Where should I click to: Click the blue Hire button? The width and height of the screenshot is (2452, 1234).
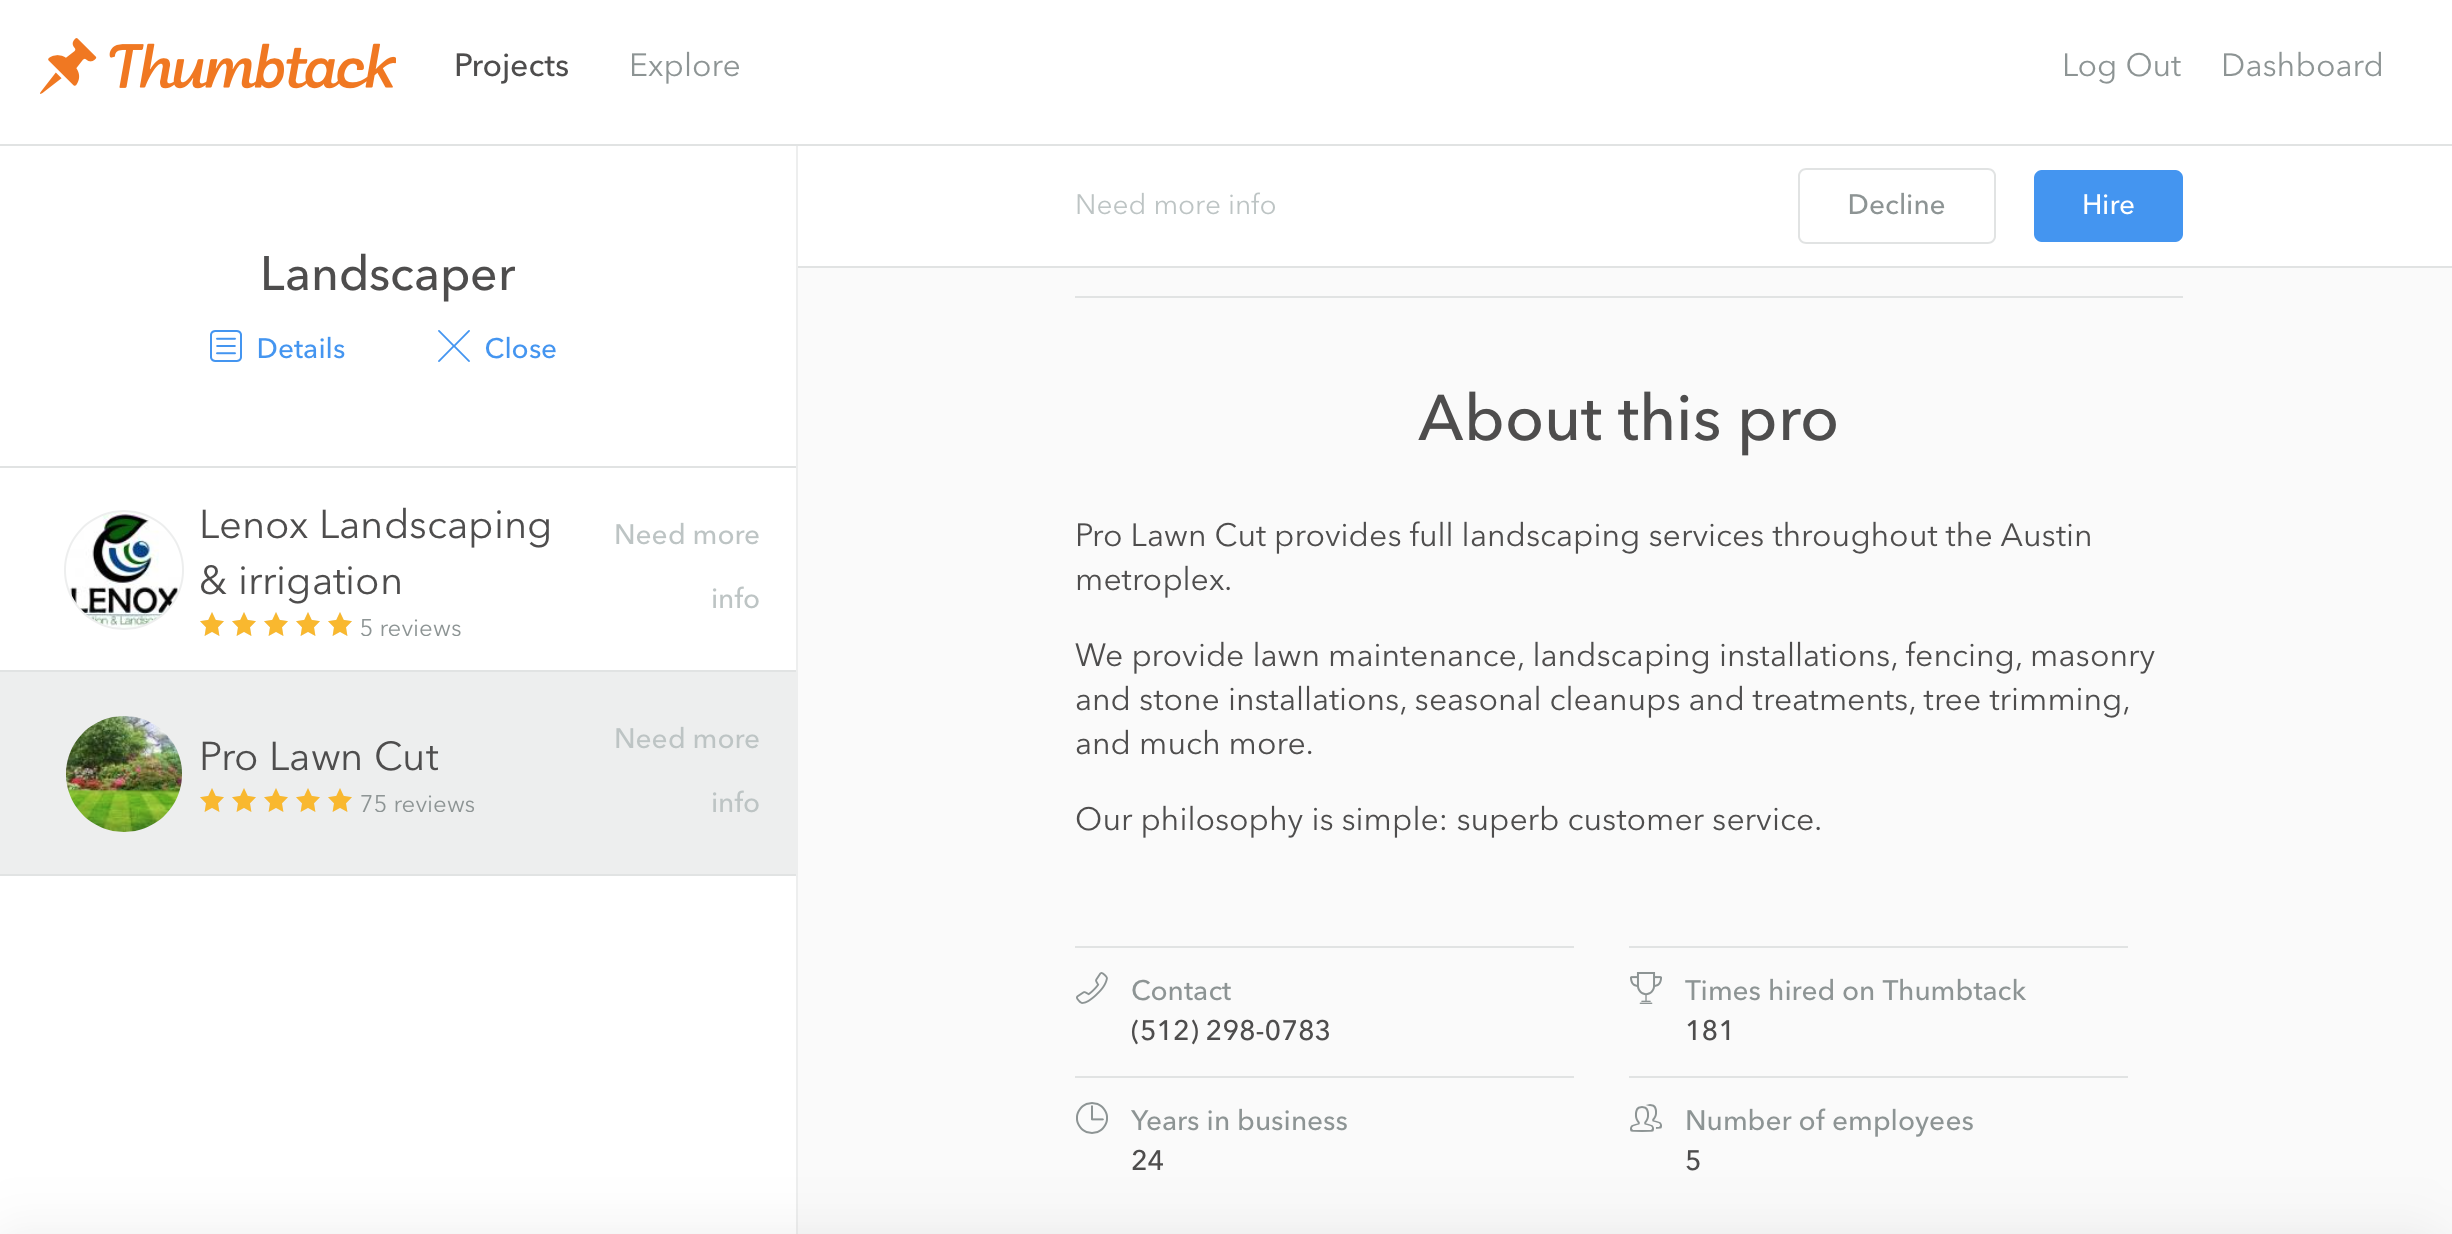click(x=2108, y=205)
